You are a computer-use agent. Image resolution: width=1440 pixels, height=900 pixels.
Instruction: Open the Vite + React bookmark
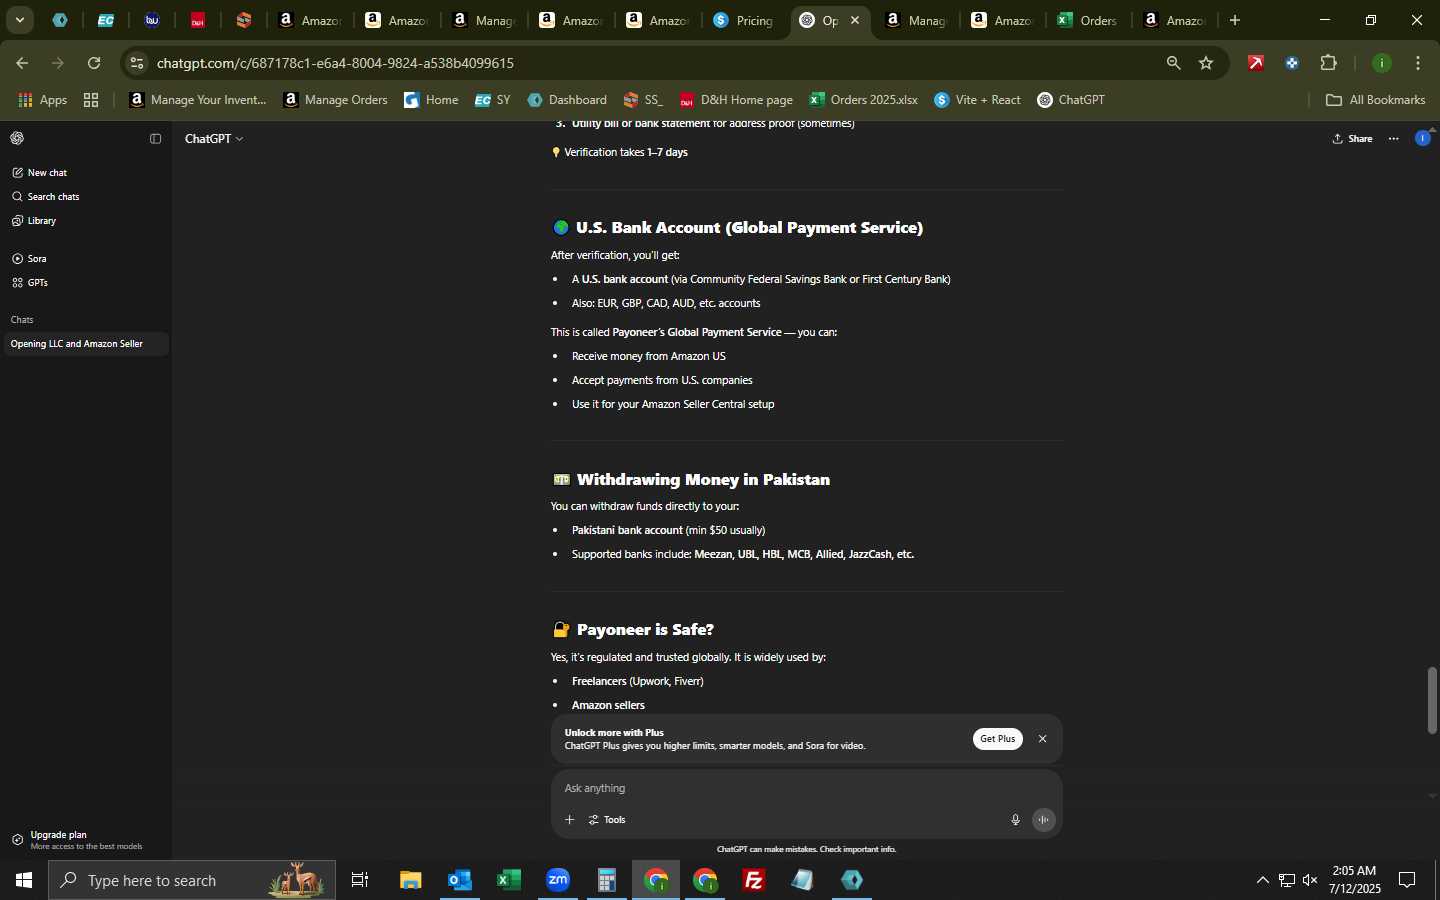(x=977, y=100)
